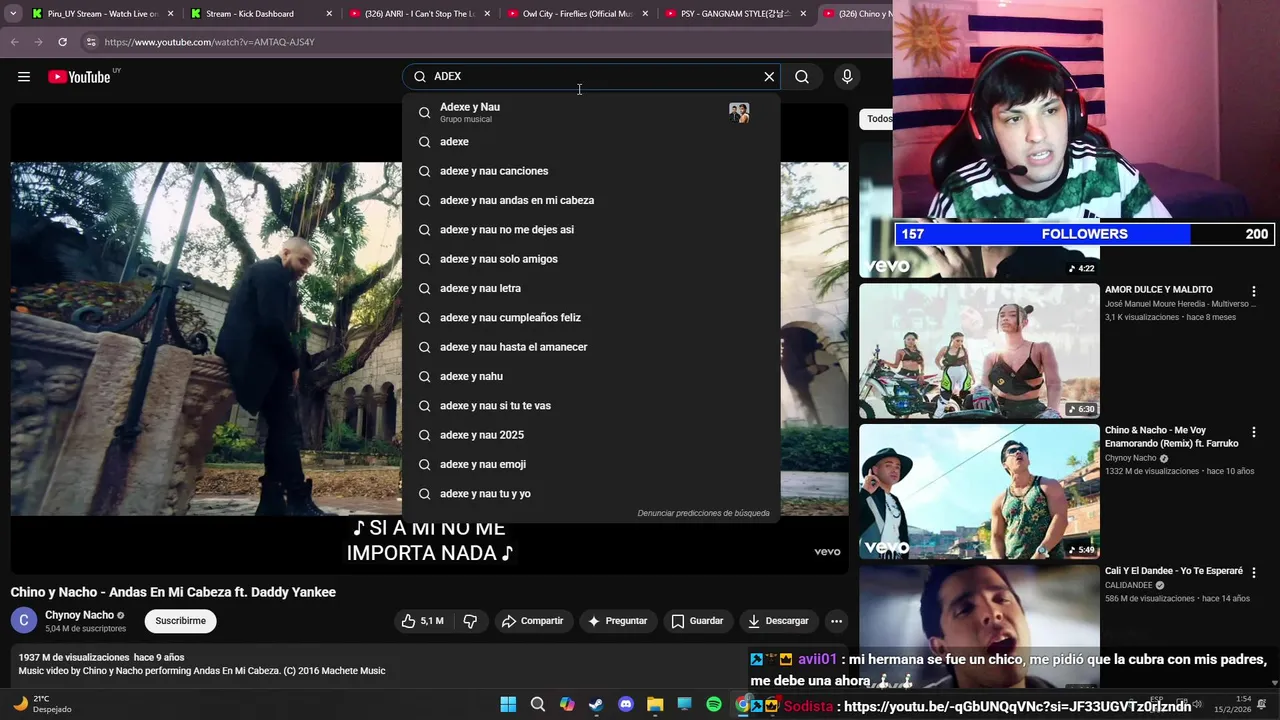Pick 'adexe y nau si tu te vas'

pyautogui.click(x=591, y=406)
